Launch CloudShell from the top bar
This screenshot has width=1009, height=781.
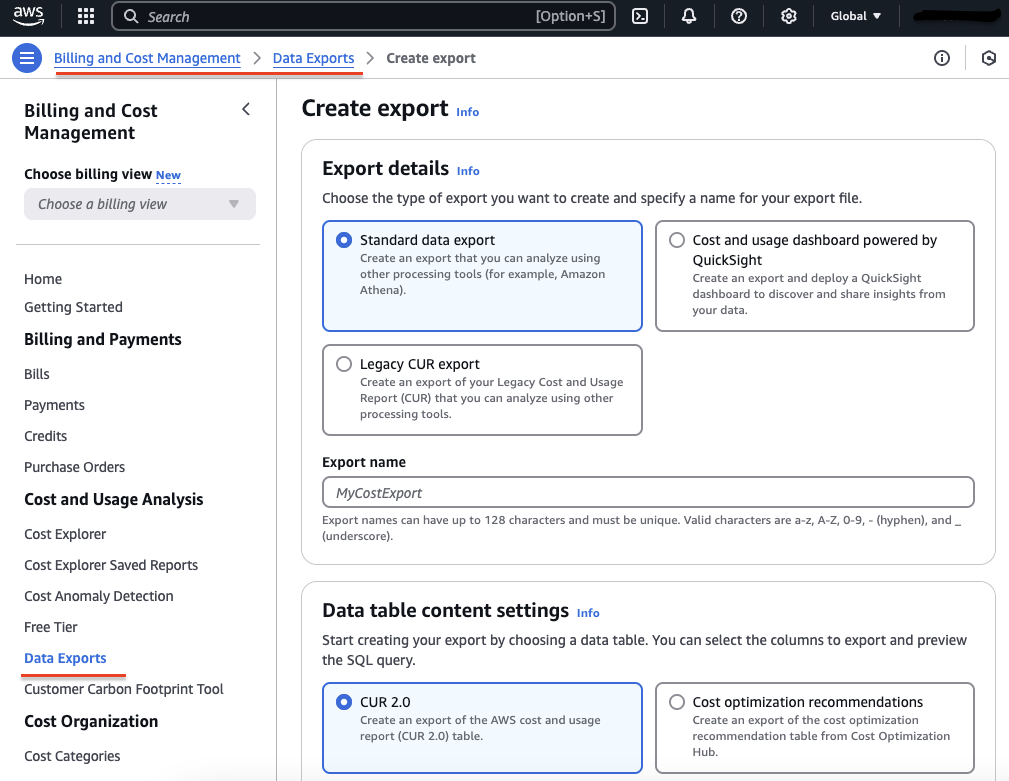[x=640, y=16]
